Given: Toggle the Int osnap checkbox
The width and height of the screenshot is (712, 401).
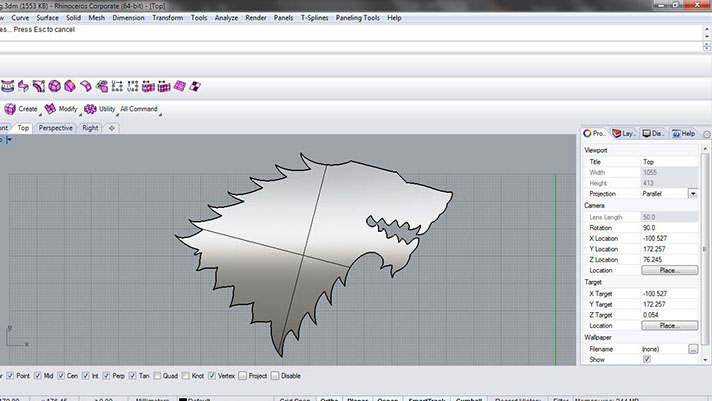Looking at the screenshot, I should [85, 376].
